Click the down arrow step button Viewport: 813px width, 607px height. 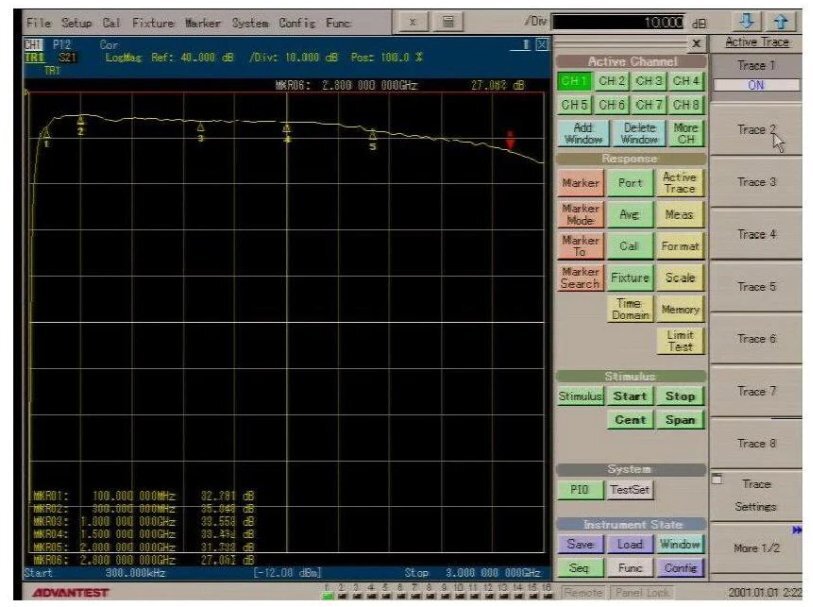point(746,21)
